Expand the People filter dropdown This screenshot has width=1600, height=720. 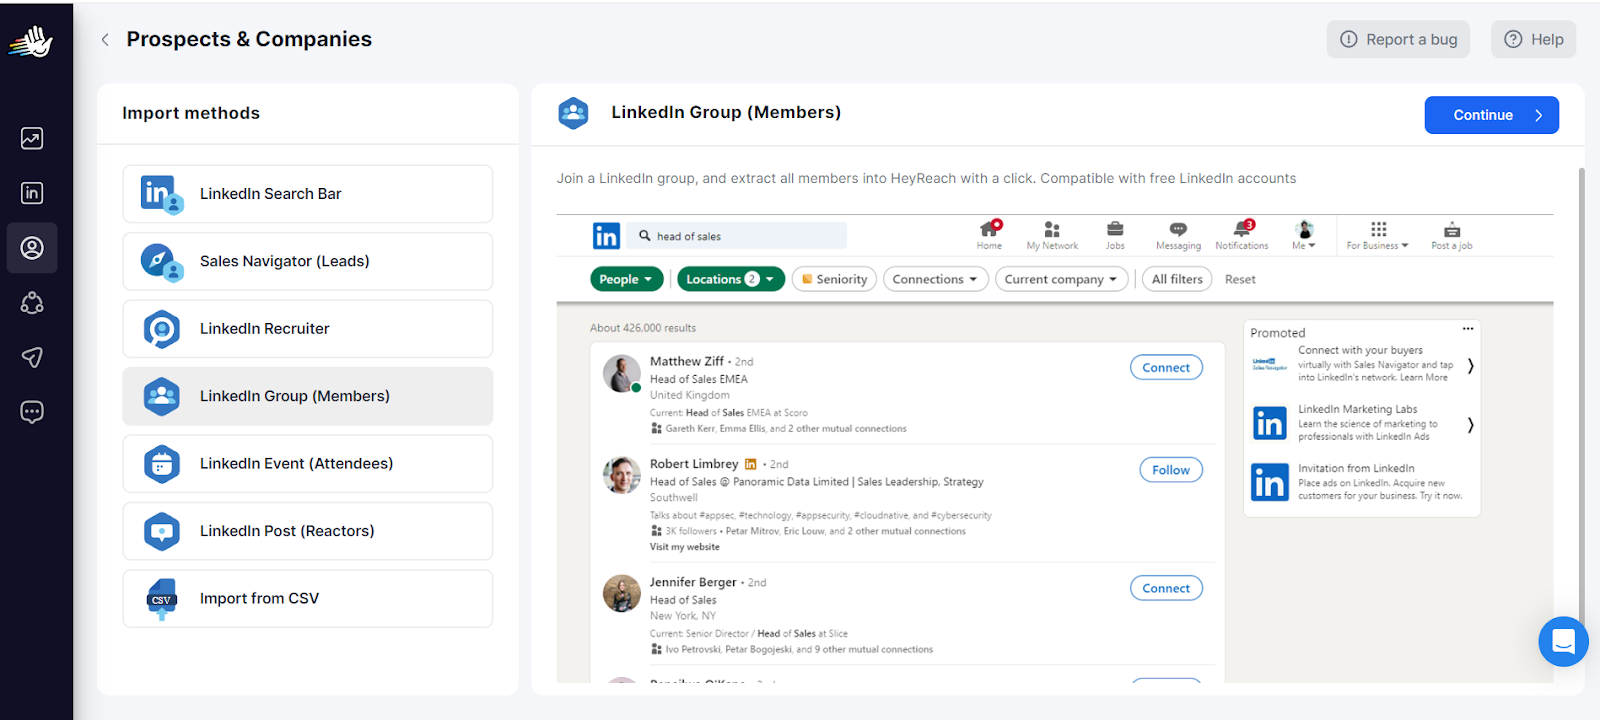click(x=626, y=280)
